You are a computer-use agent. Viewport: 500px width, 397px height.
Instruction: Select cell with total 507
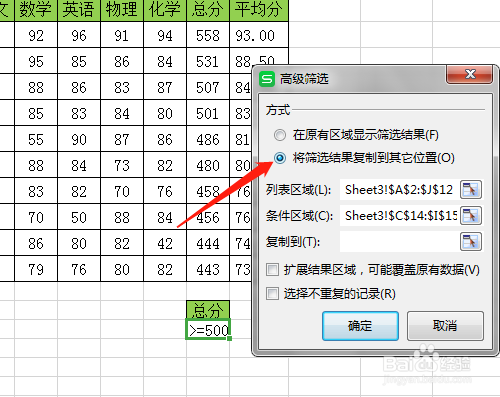pyautogui.click(x=208, y=87)
